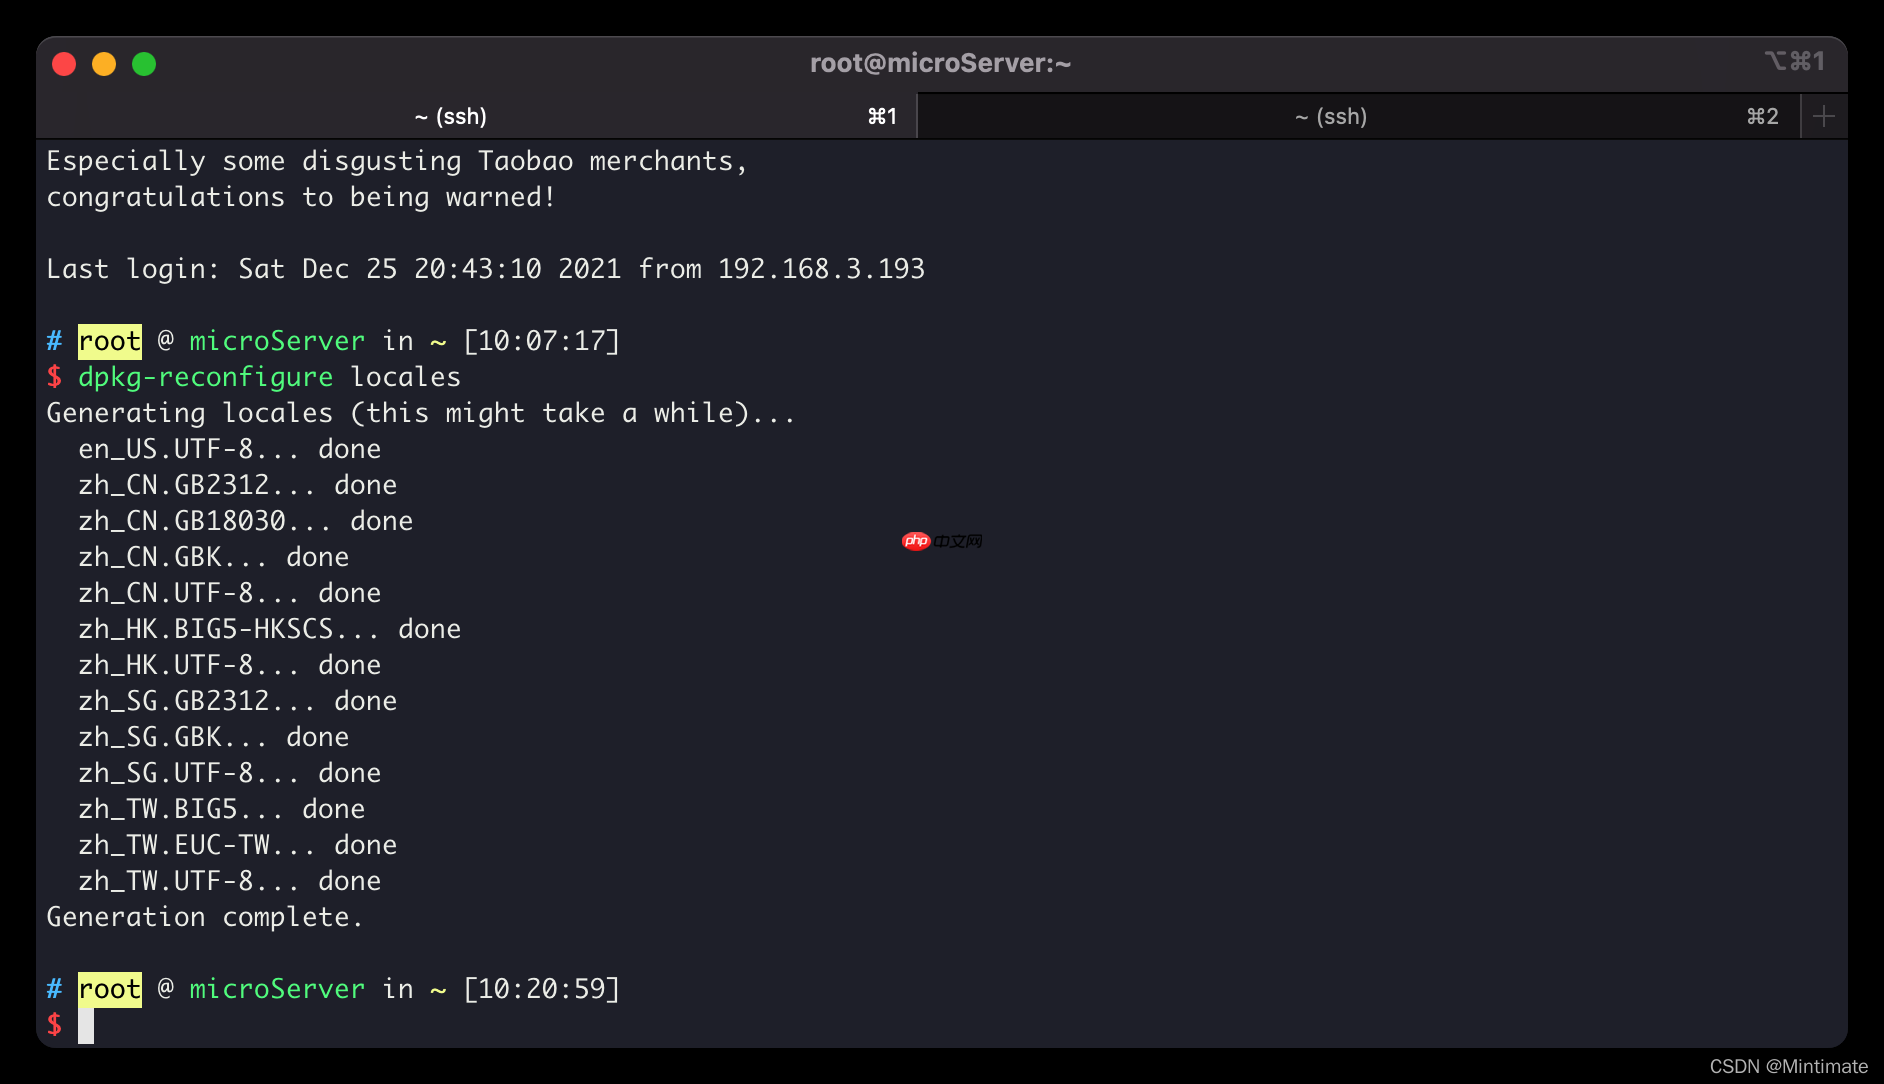Click the microServer hostname text
The width and height of the screenshot is (1884, 1084).
tap(276, 989)
